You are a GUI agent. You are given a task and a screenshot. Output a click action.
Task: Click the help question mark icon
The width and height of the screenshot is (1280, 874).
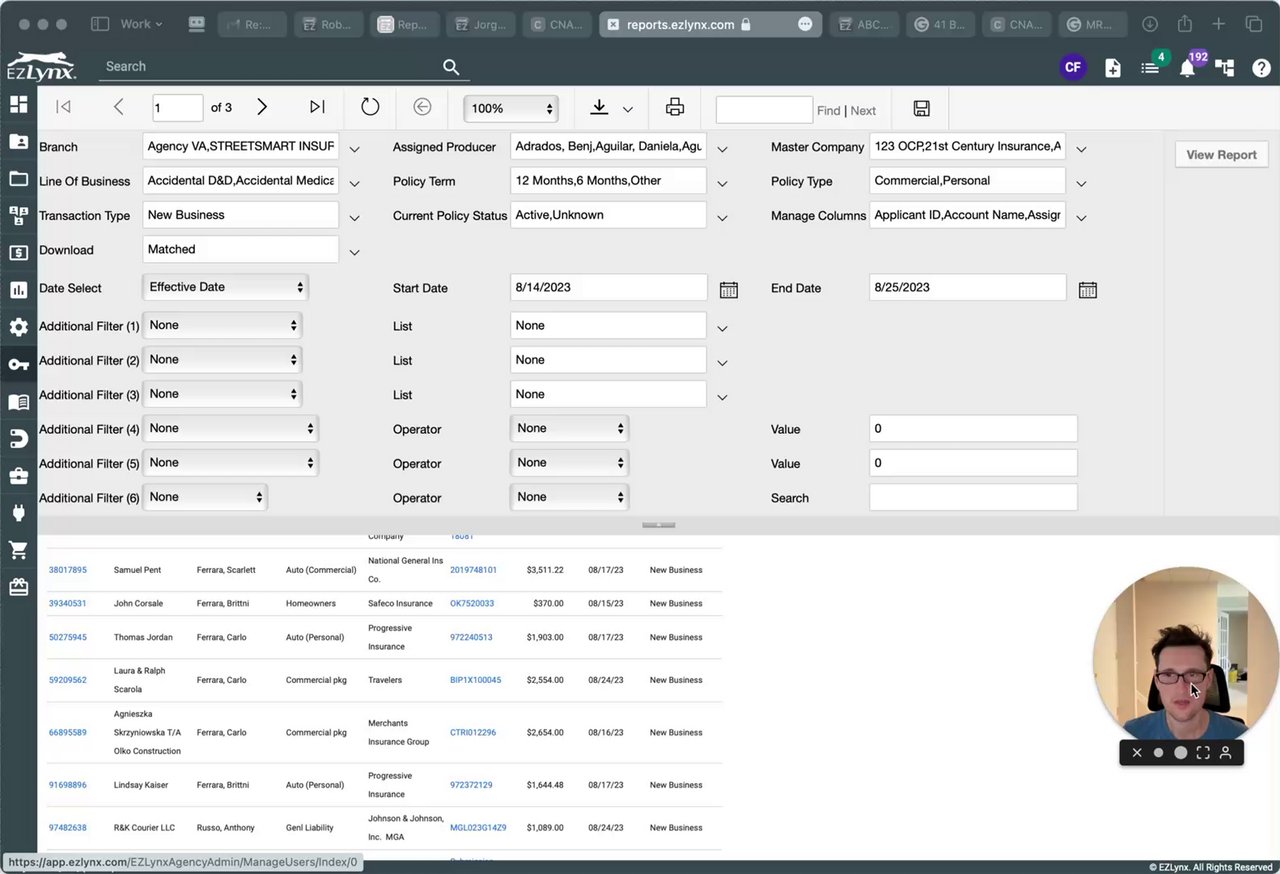tap(1261, 68)
